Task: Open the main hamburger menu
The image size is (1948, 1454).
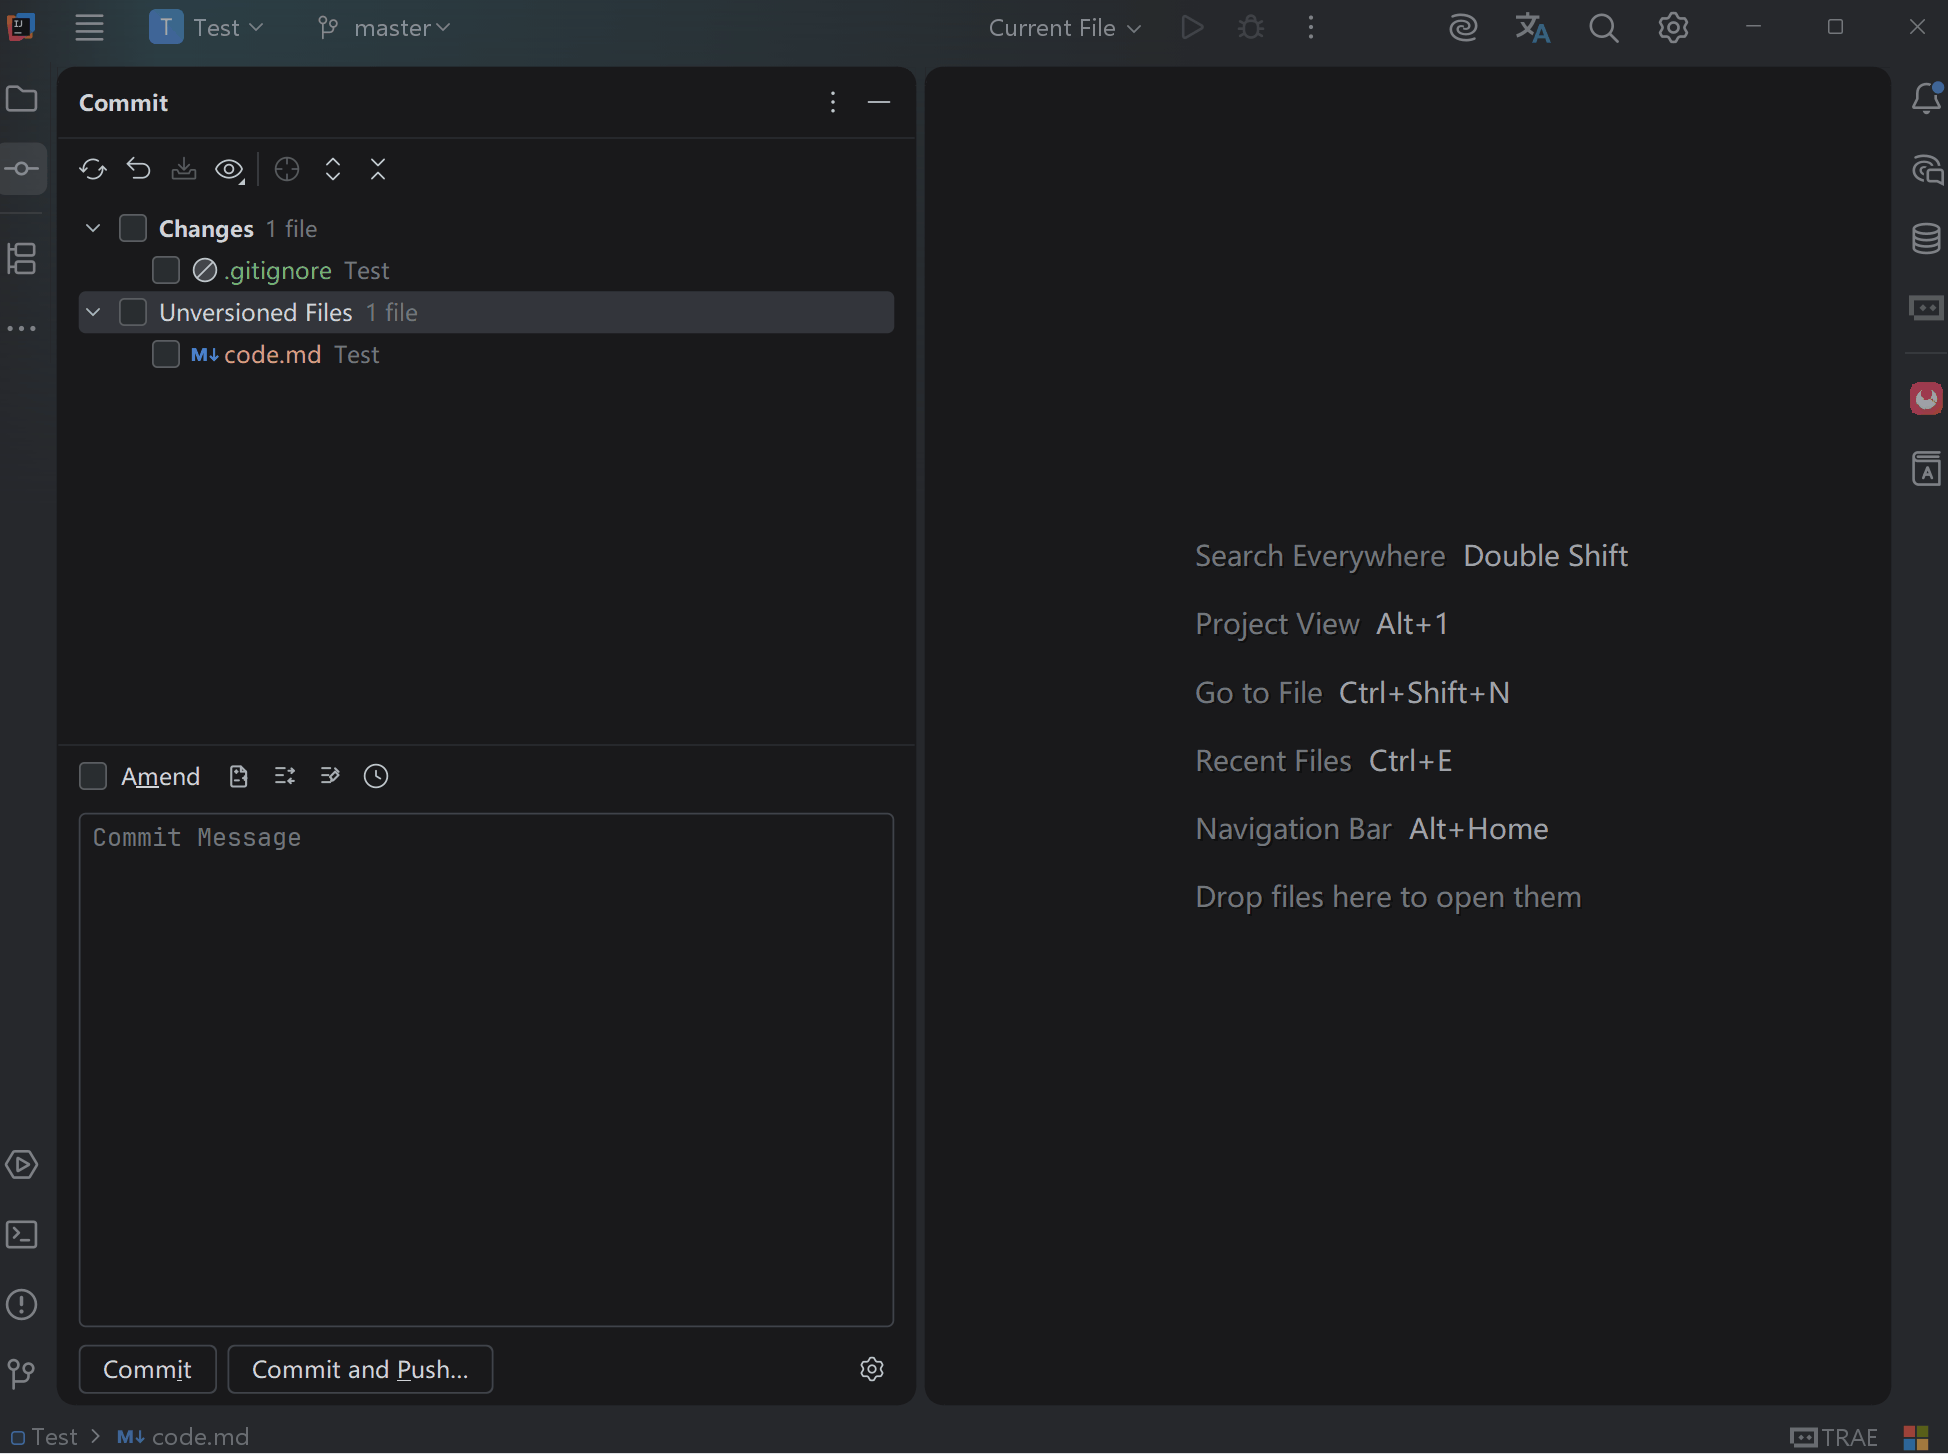Action: [89, 27]
